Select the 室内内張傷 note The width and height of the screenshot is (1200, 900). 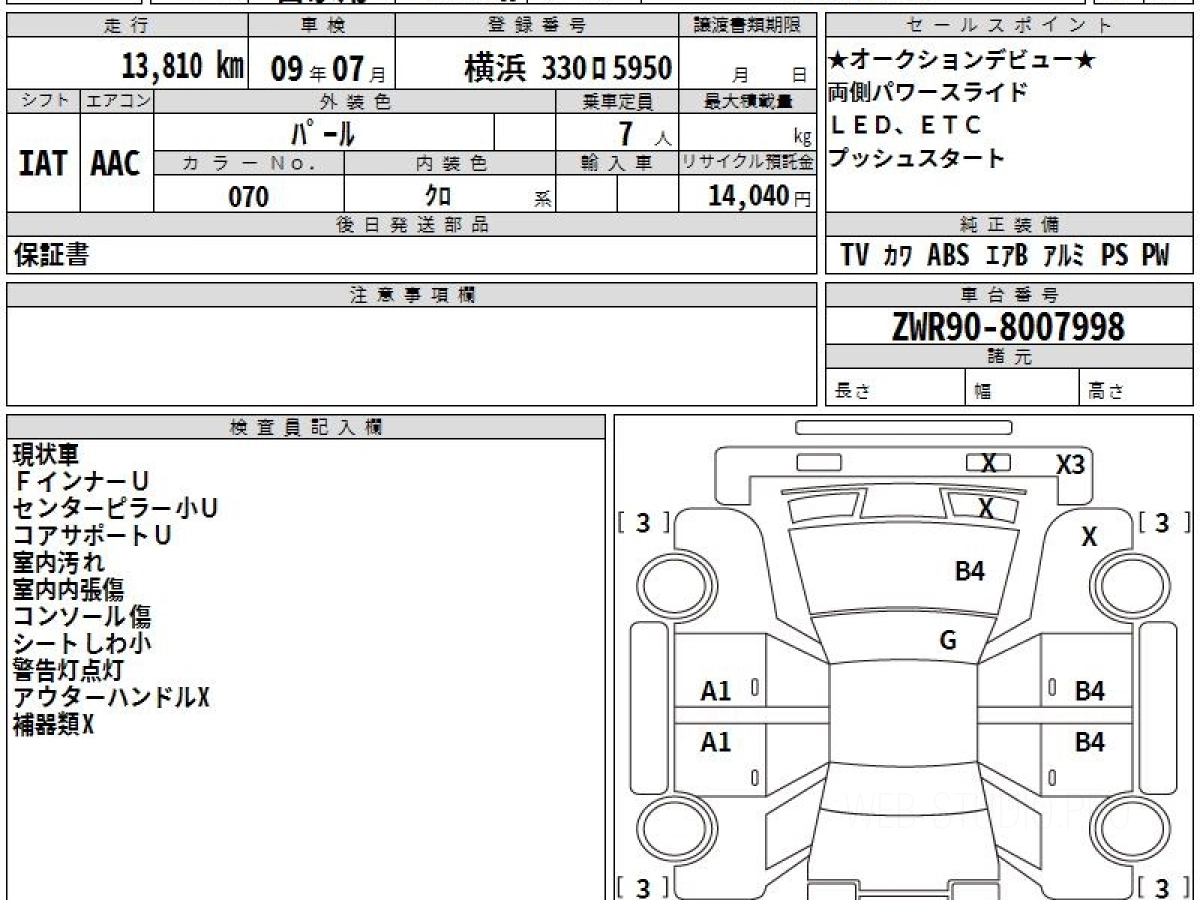tap(69, 589)
